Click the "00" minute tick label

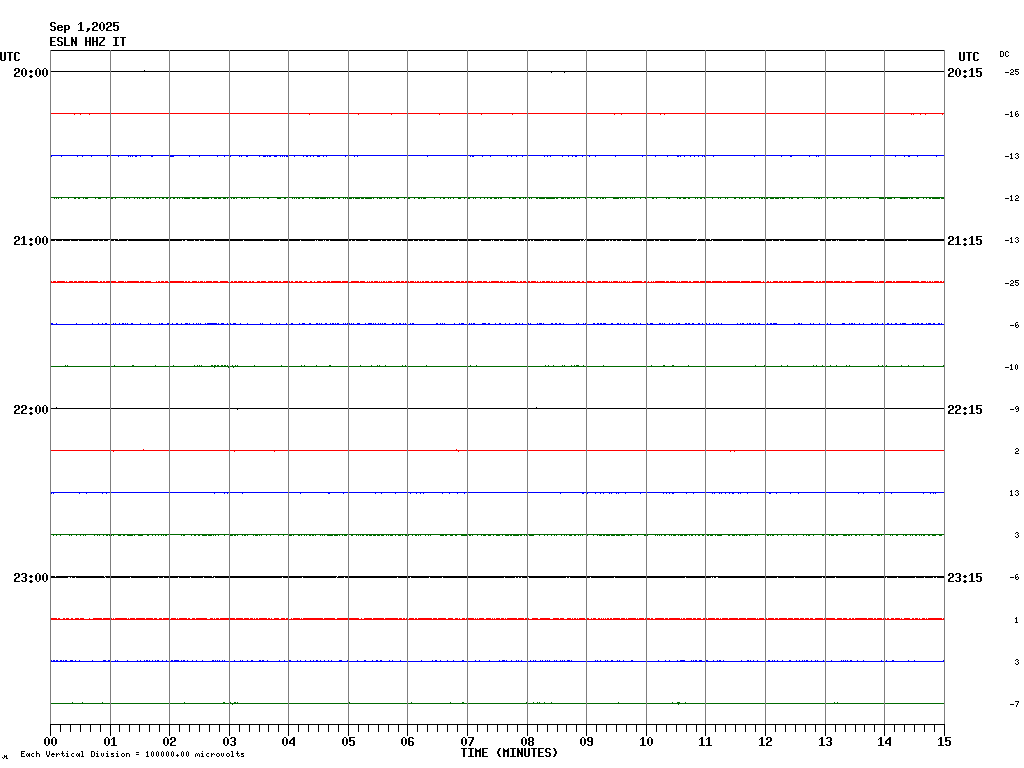50,741
